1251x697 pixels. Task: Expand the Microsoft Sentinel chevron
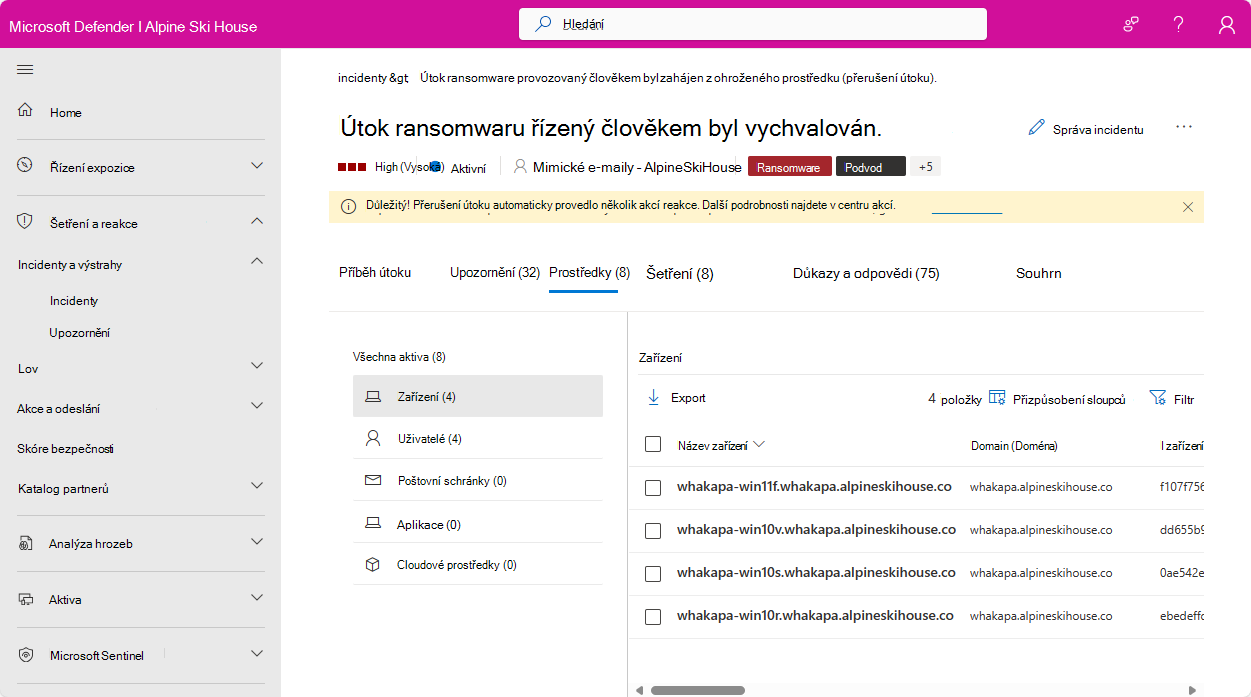click(x=257, y=654)
